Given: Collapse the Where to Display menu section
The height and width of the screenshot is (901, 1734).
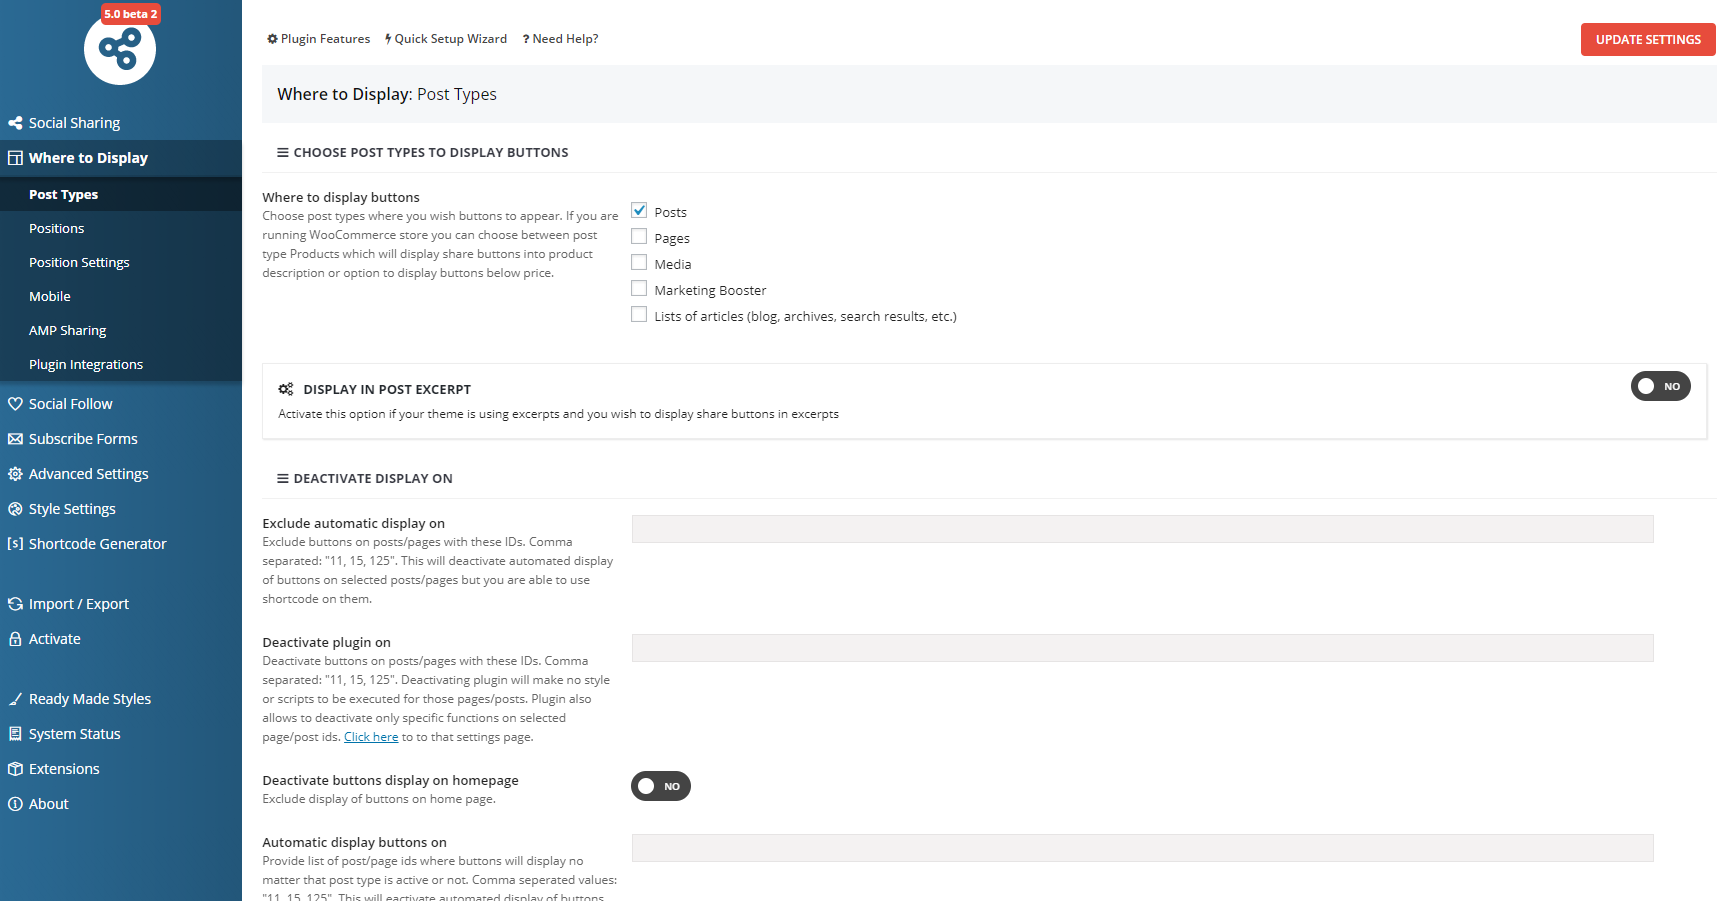Looking at the screenshot, I should coord(88,158).
